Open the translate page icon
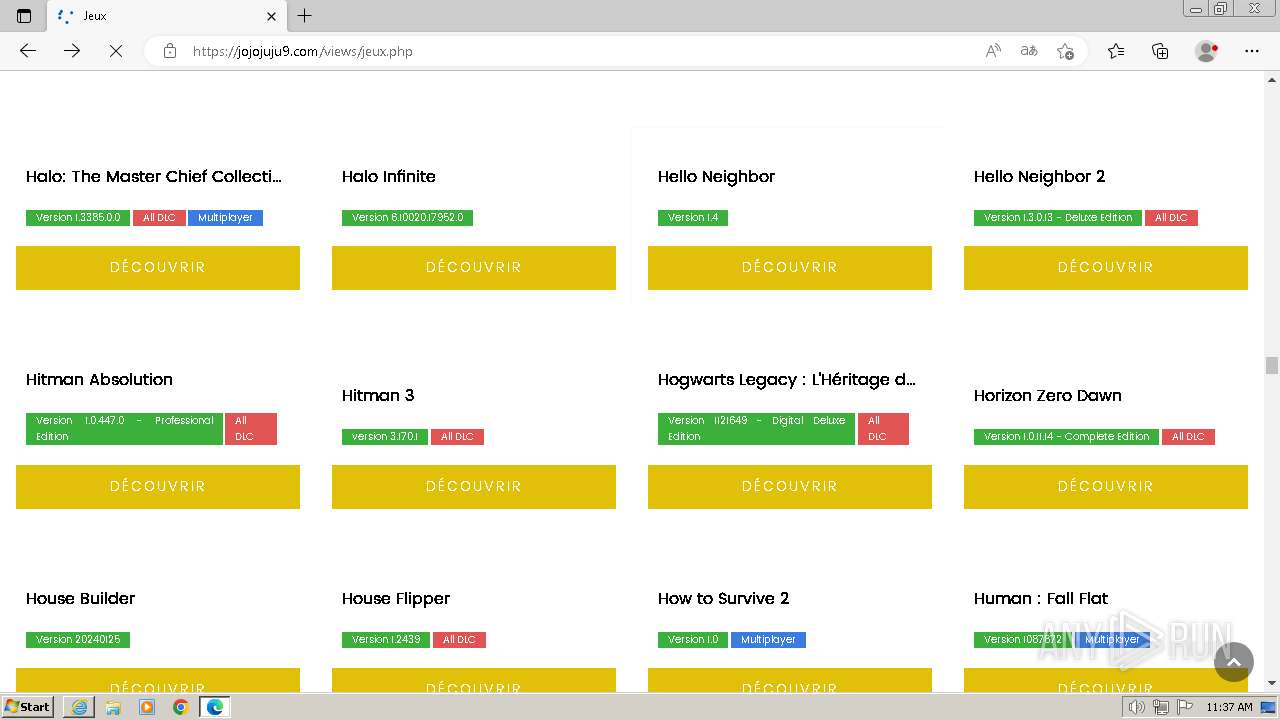This screenshot has width=1280, height=720. (1029, 51)
